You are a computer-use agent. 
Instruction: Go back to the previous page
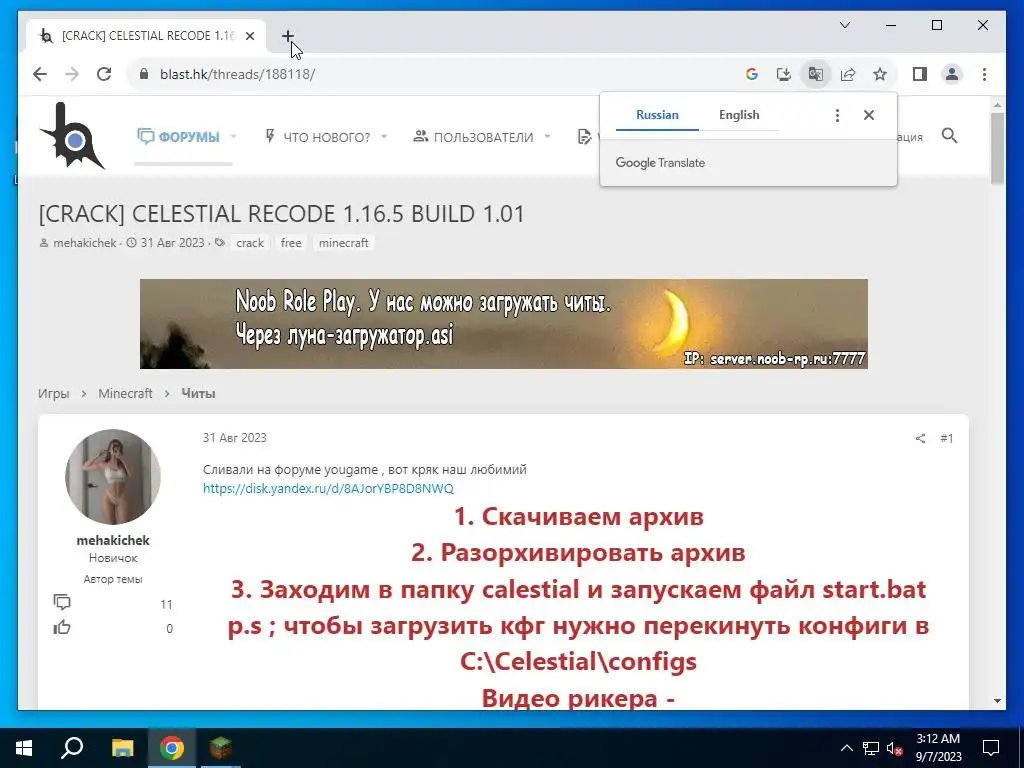point(40,74)
